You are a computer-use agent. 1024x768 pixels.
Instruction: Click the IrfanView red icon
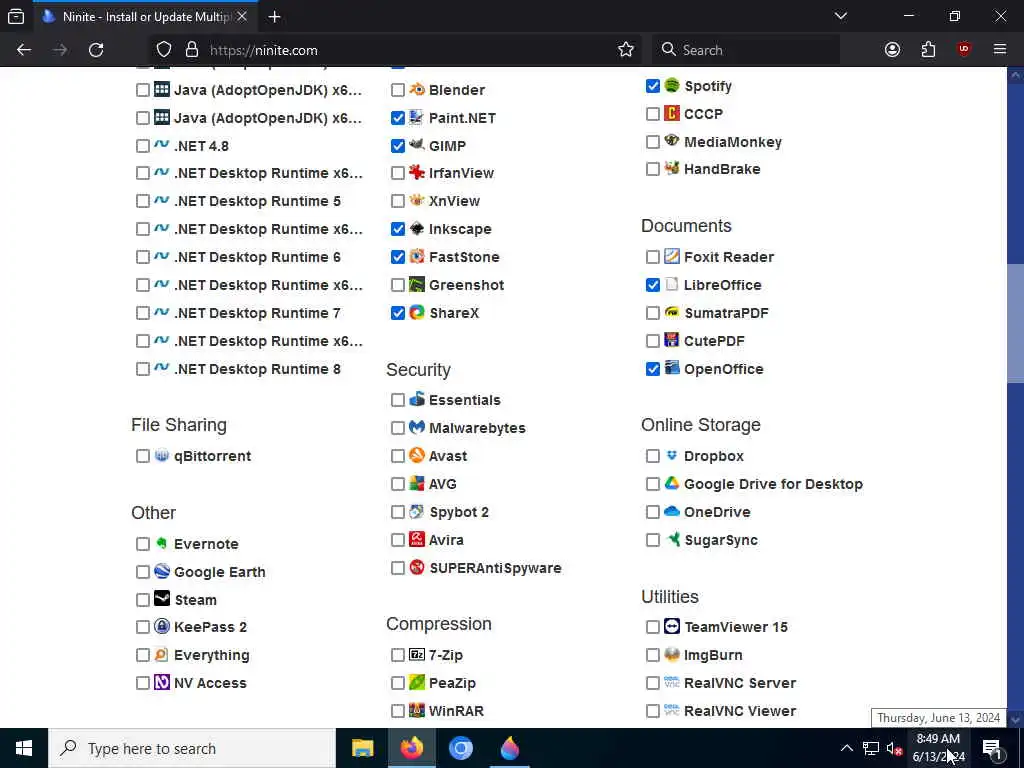click(x=417, y=172)
